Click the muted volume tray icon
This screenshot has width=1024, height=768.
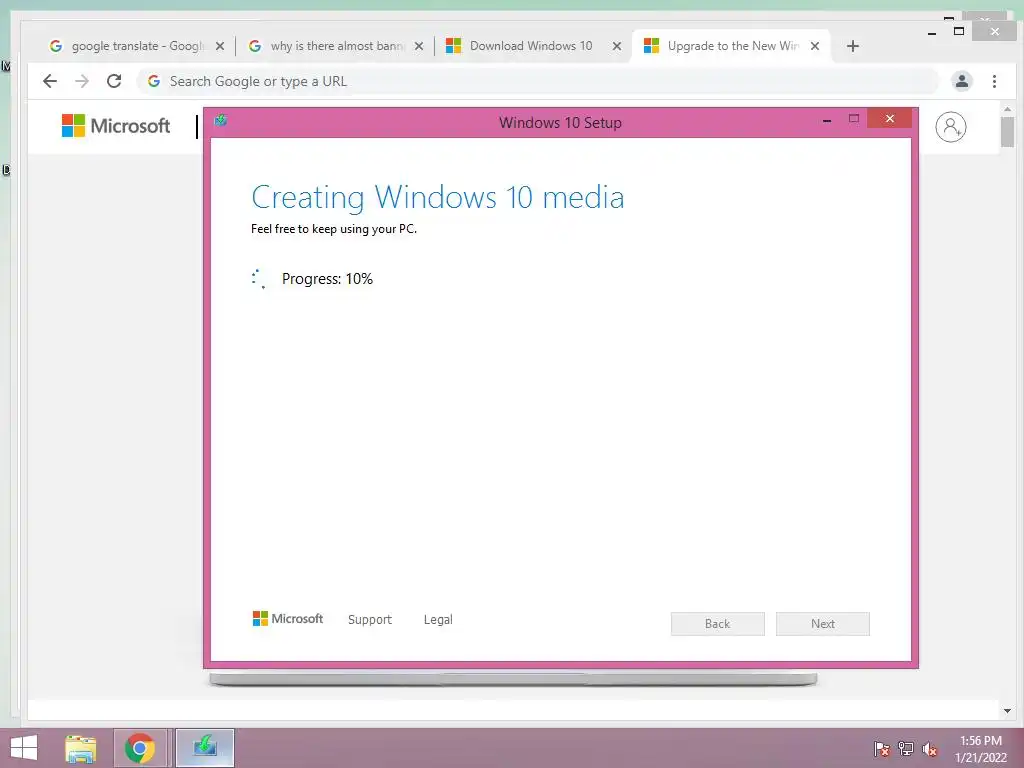point(930,749)
